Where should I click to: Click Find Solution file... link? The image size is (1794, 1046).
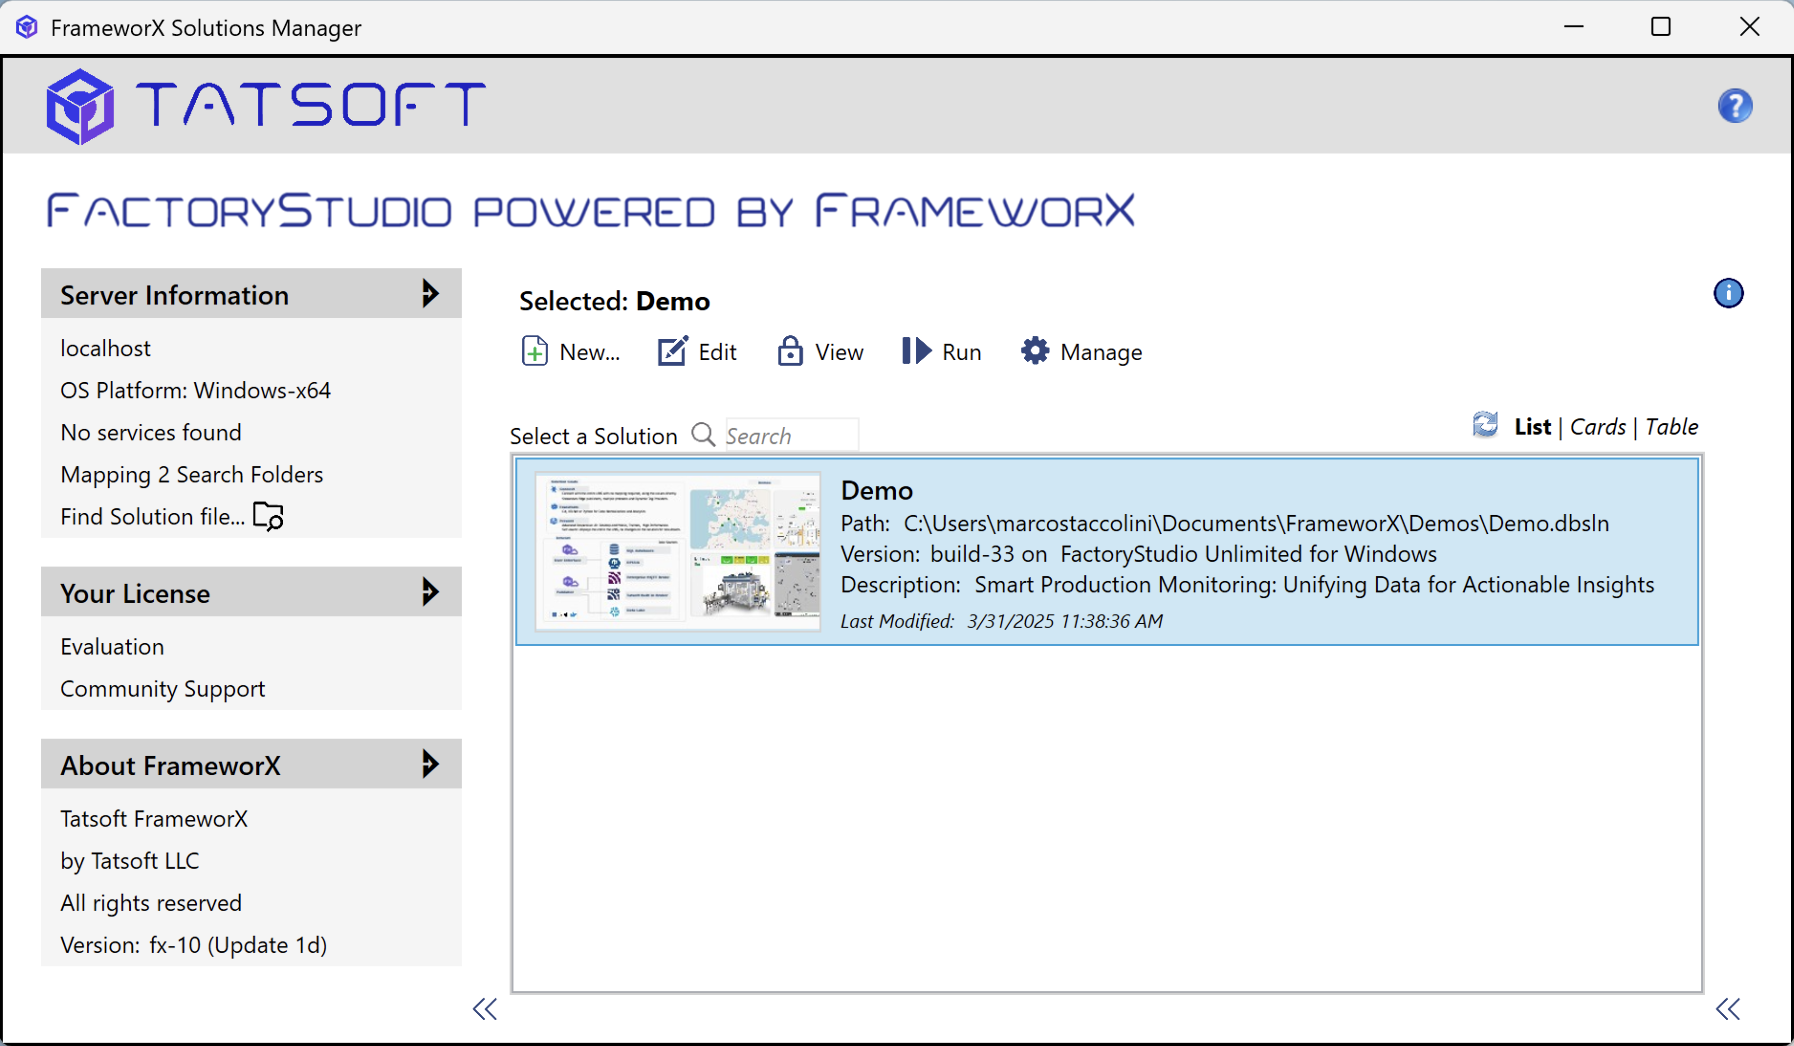pyautogui.click(x=152, y=516)
